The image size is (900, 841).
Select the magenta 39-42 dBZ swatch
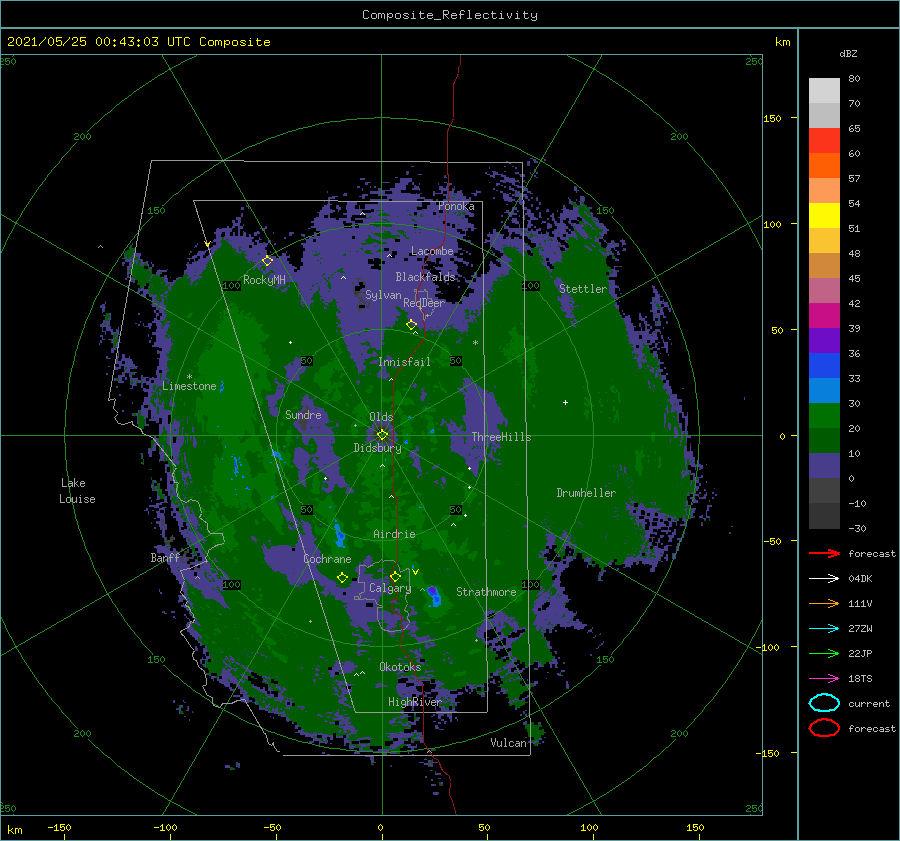pyautogui.click(x=824, y=316)
